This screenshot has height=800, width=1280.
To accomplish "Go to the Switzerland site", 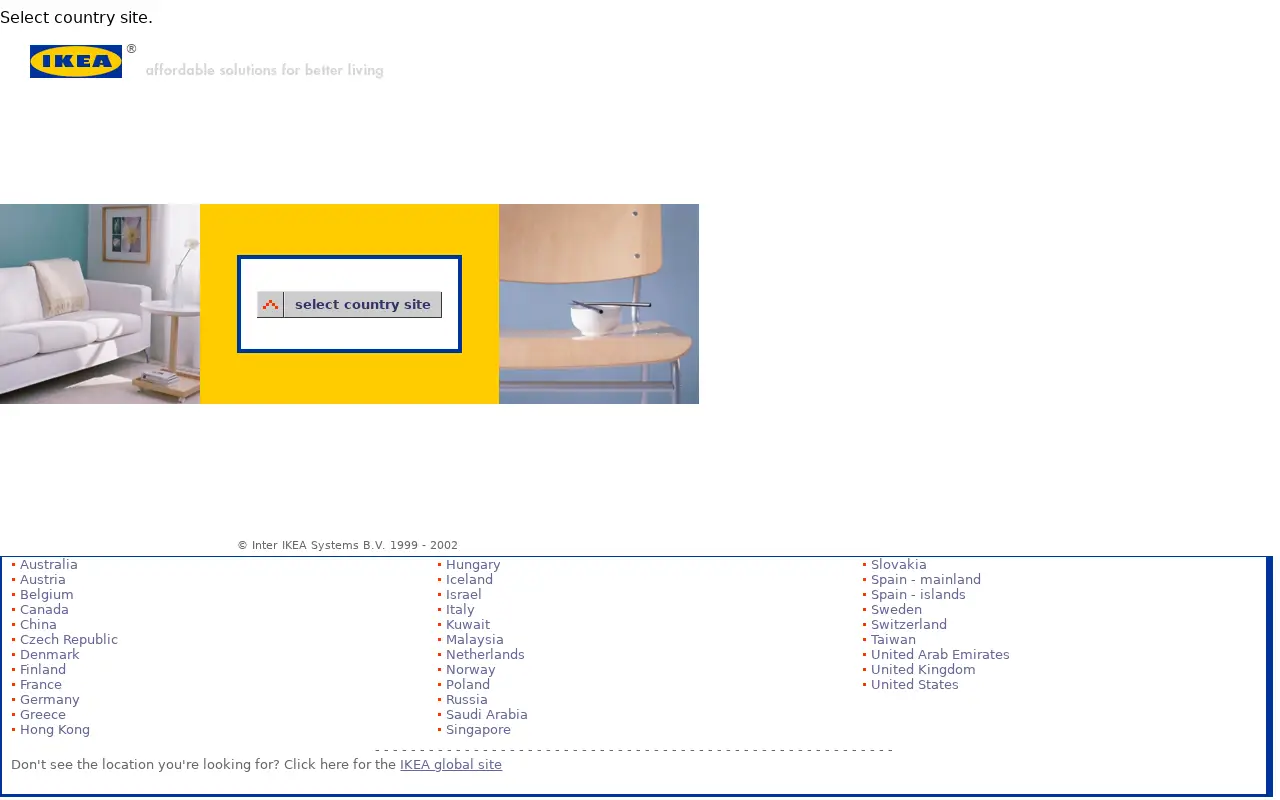I will click(x=909, y=625).
